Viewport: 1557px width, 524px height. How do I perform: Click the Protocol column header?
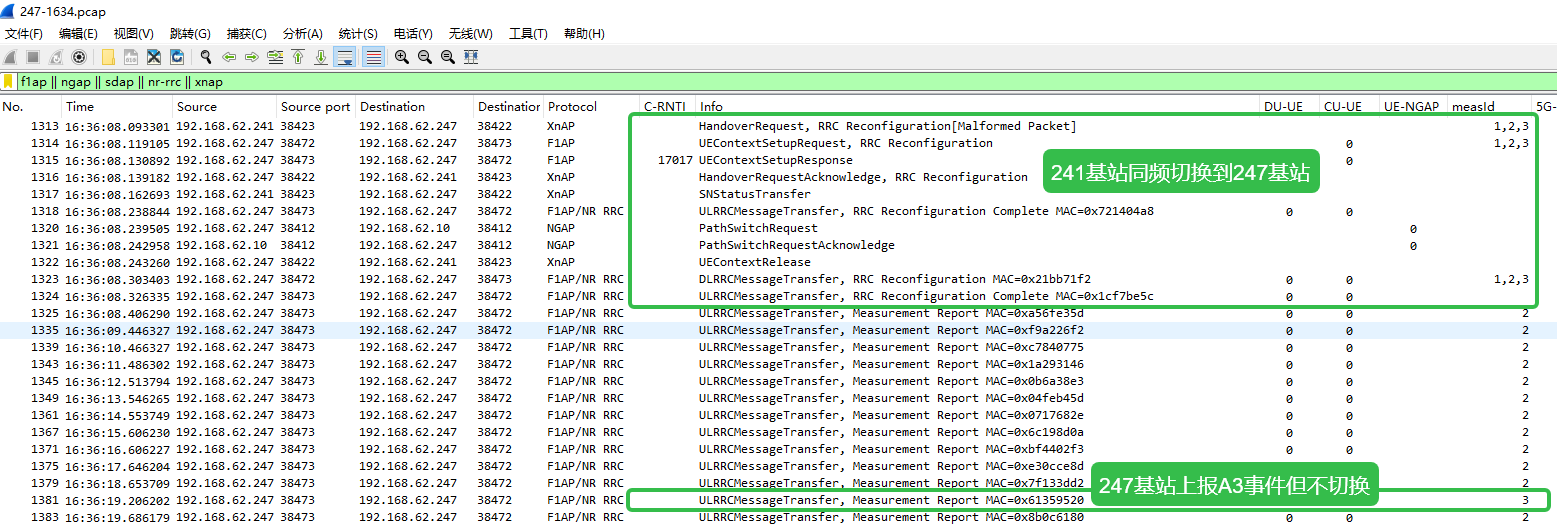tap(572, 106)
